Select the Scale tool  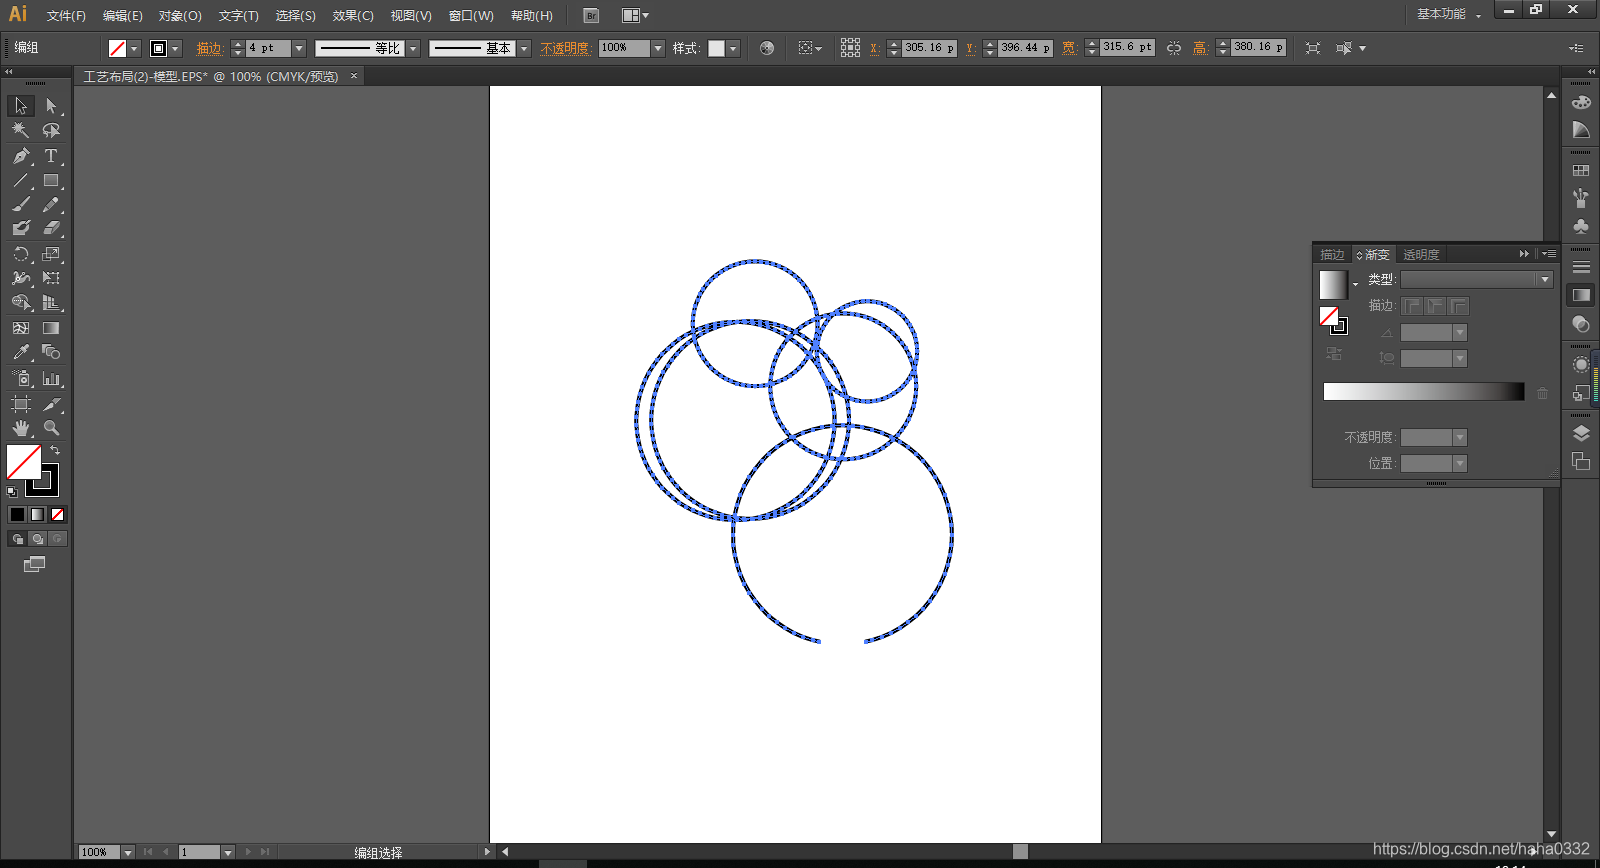coord(51,254)
